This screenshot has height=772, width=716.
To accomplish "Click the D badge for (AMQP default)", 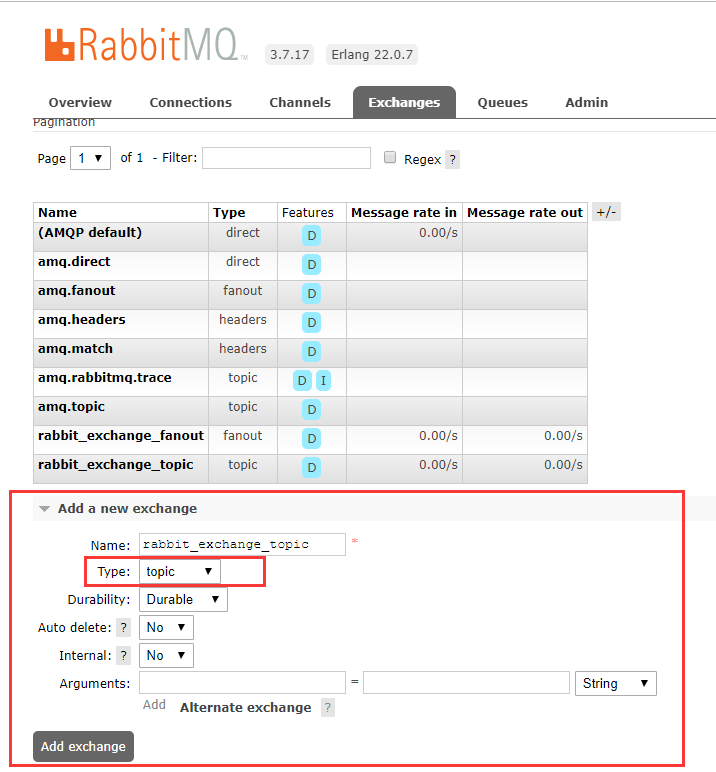I will (312, 236).
